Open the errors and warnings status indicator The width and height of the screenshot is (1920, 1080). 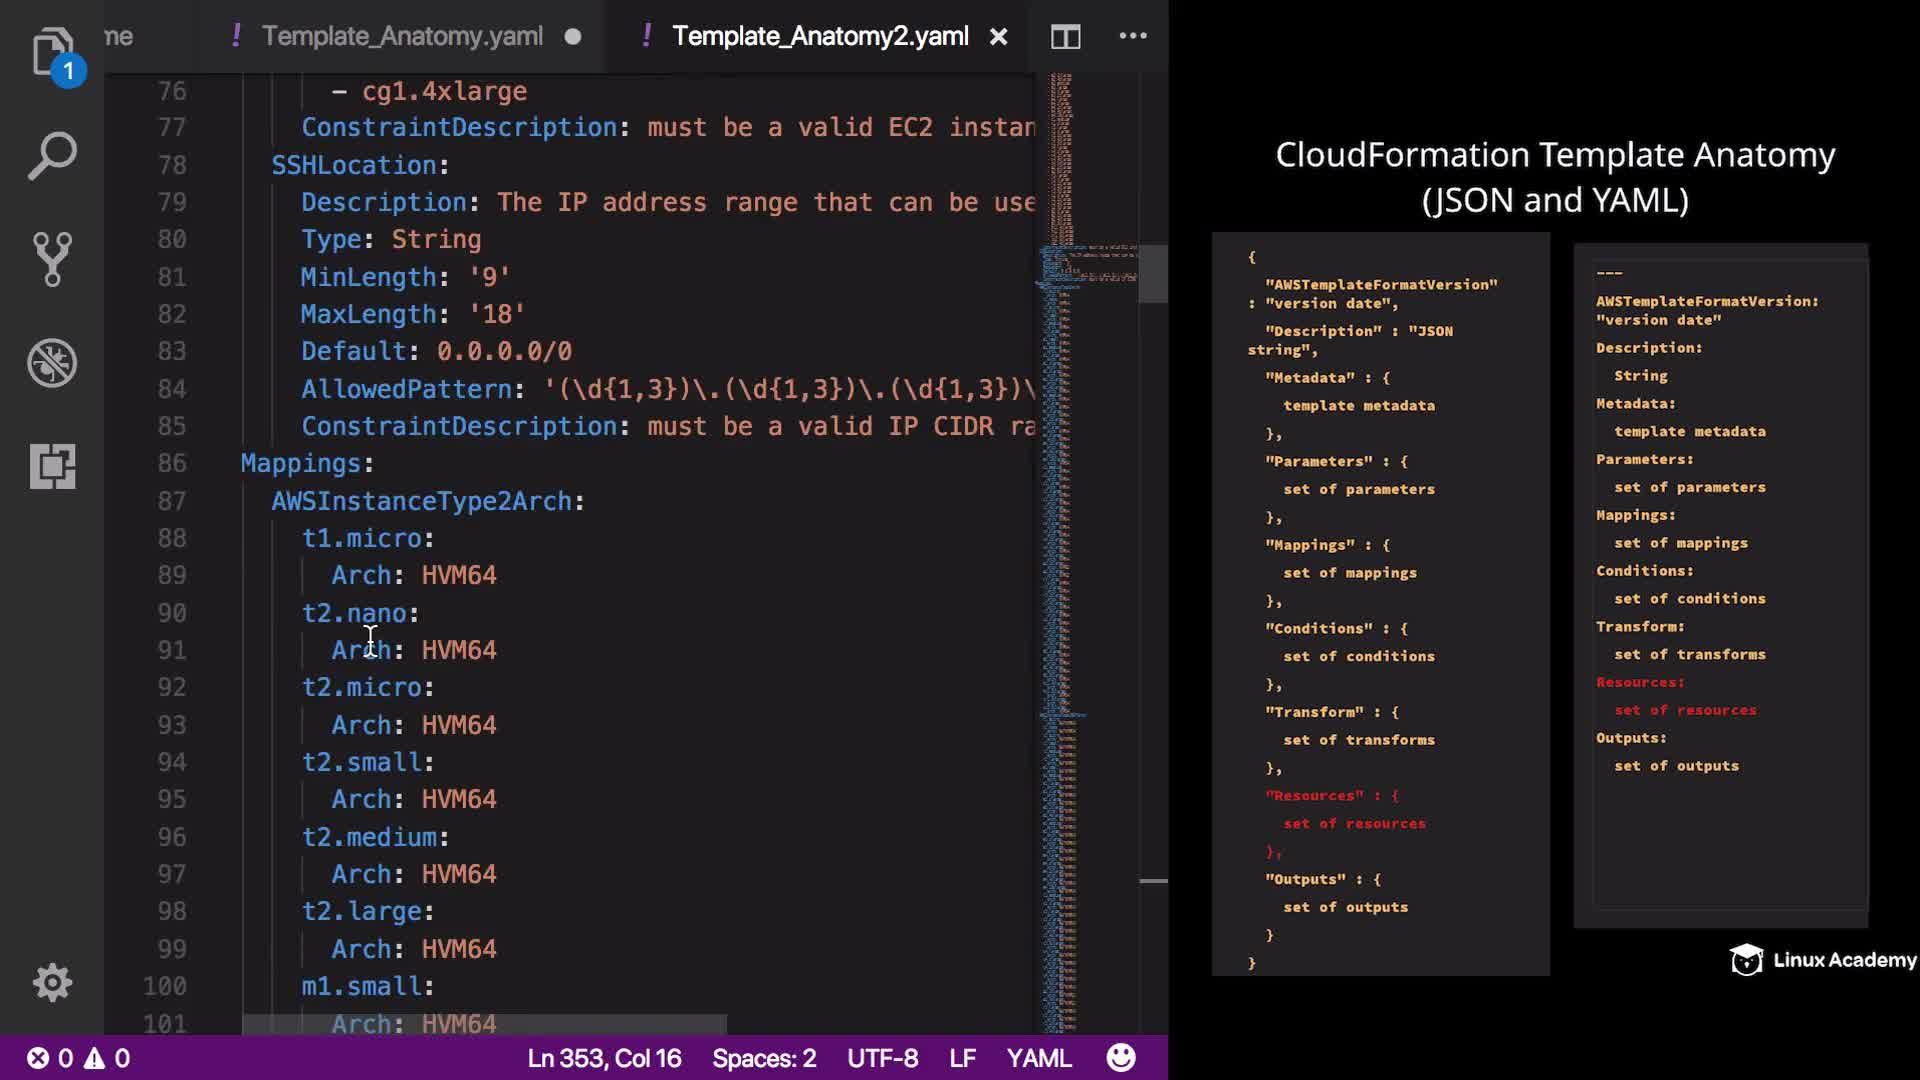pyautogui.click(x=78, y=1058)
